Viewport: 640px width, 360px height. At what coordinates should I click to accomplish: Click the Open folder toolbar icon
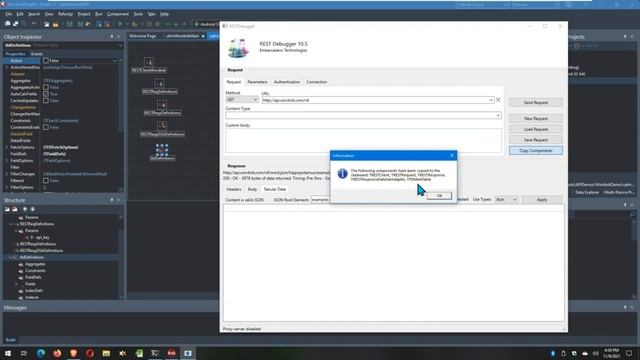point(56,24)
